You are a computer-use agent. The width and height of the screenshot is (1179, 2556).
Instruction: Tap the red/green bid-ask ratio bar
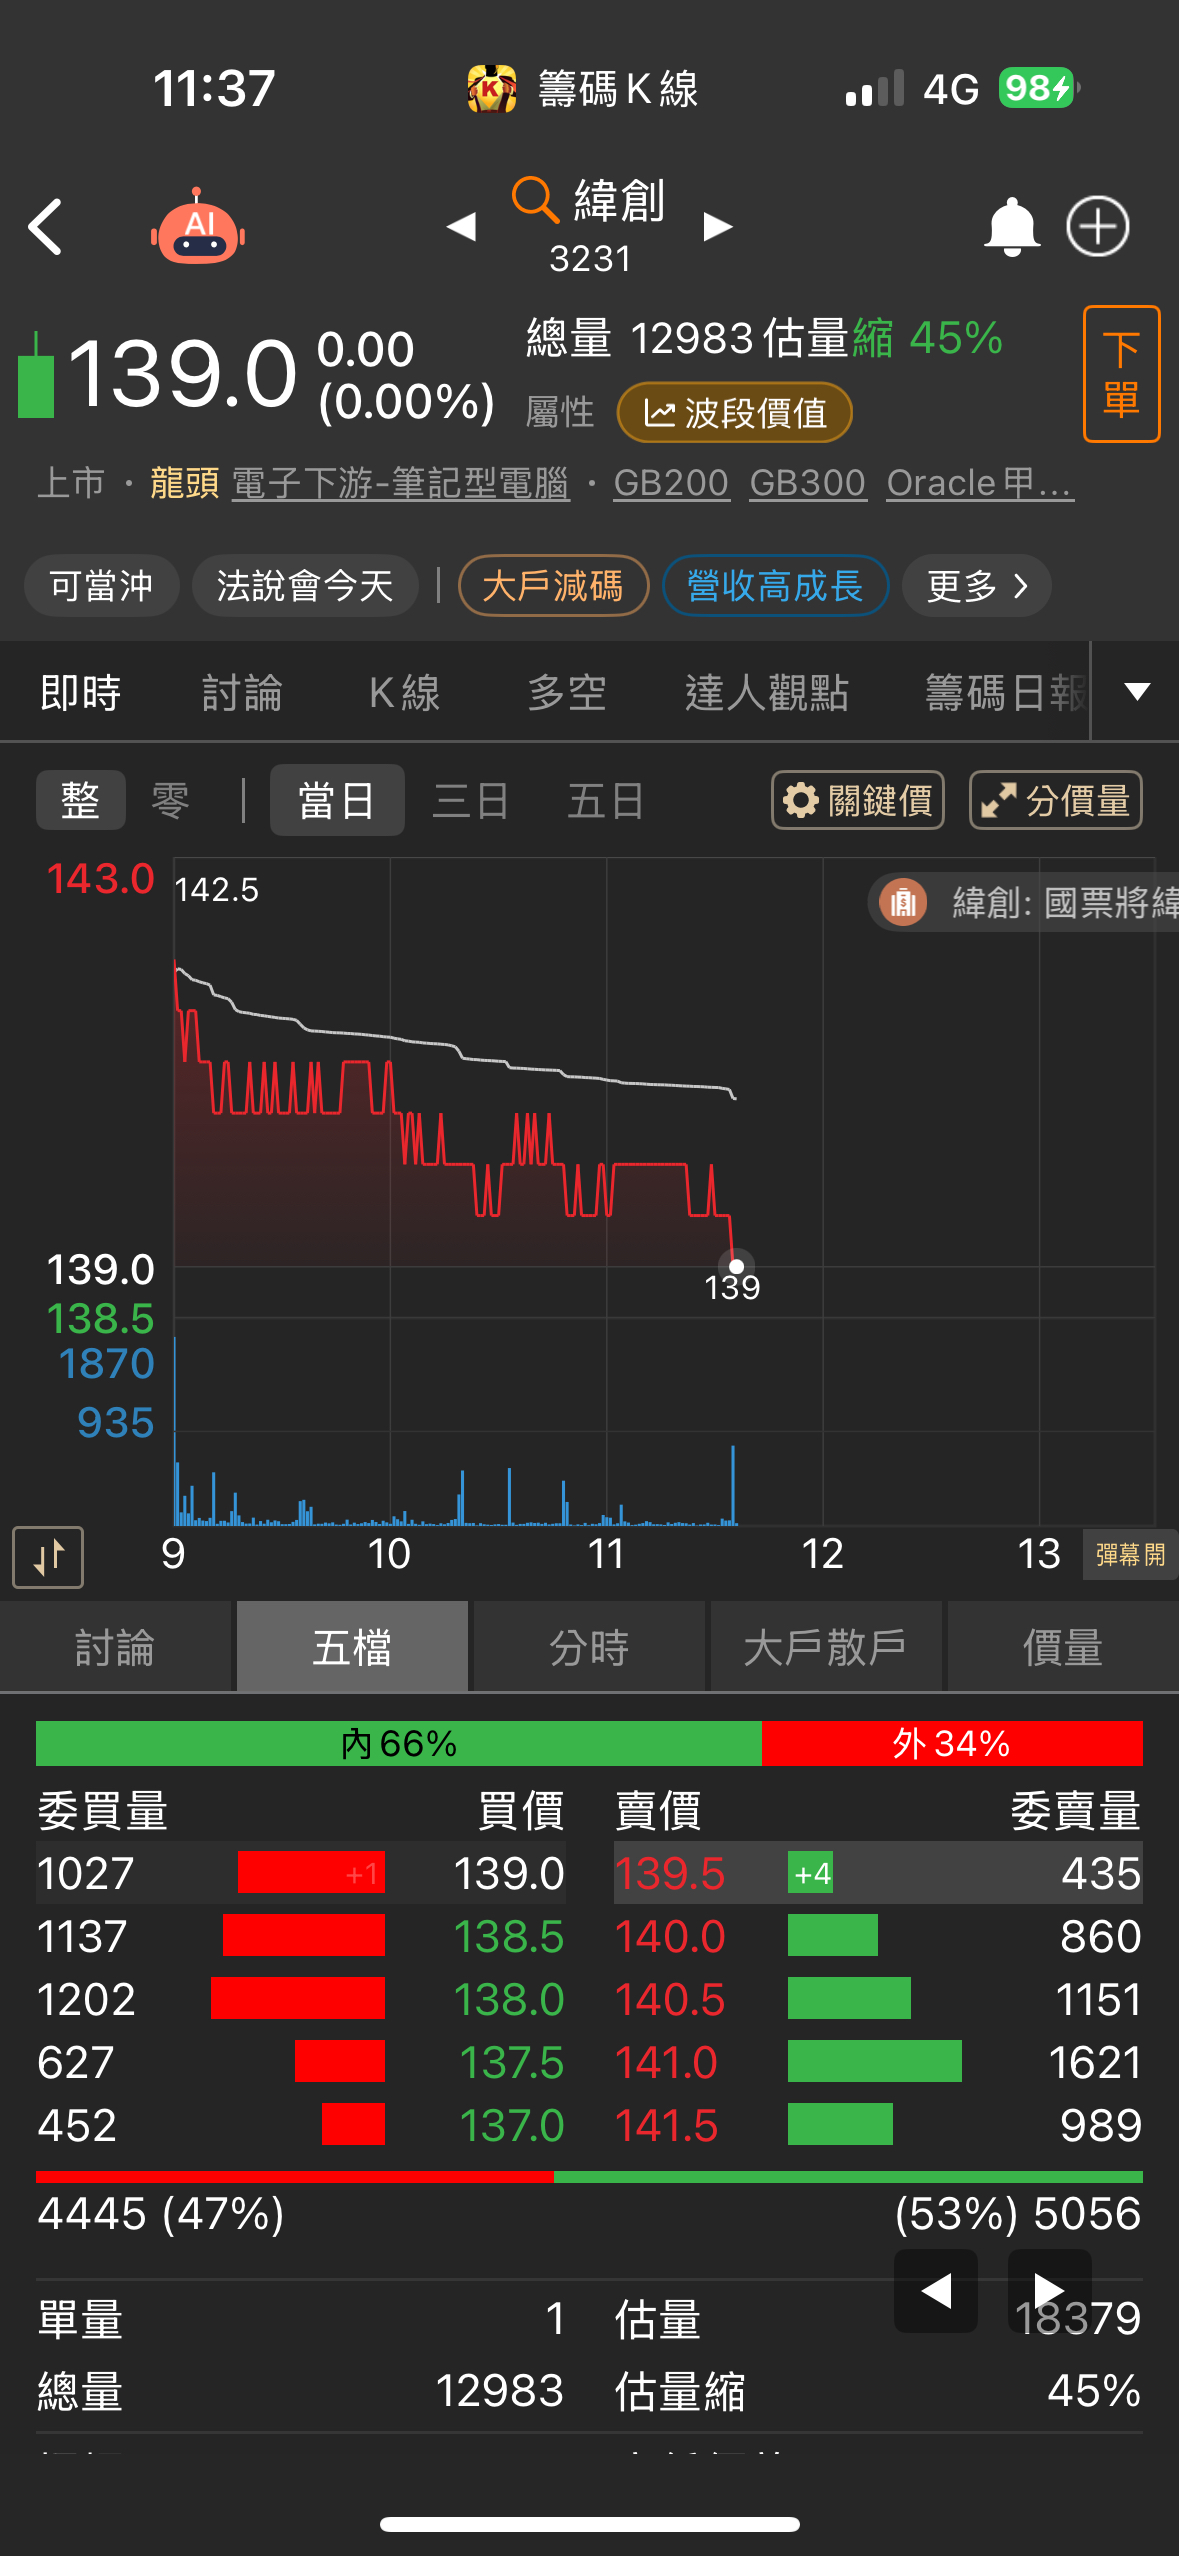tap(589, 2177)
